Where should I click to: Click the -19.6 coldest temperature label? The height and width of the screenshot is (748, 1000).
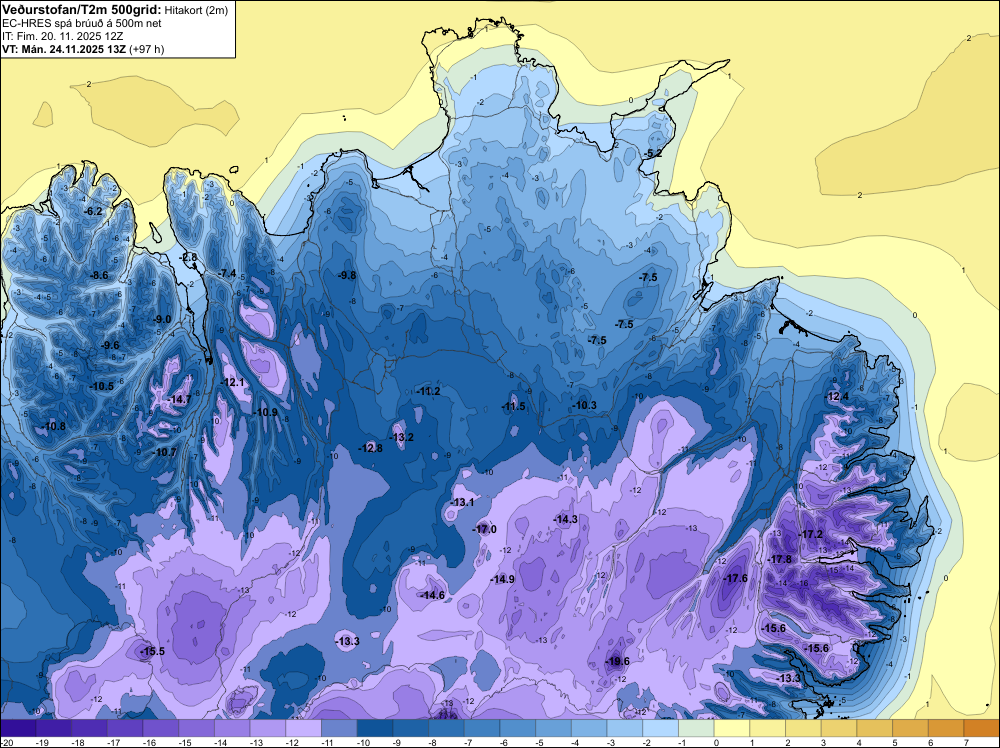coord(618,662)
